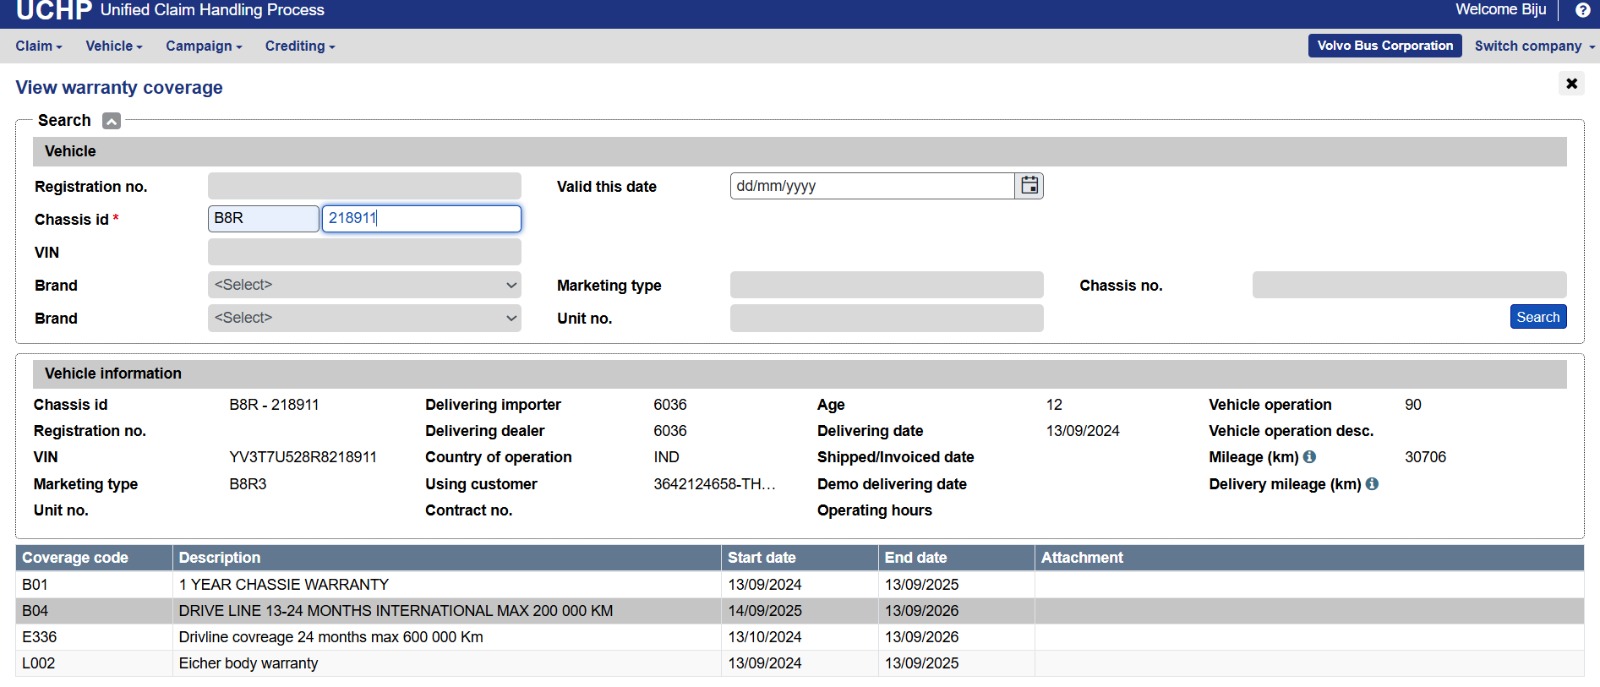Click the Description column header
Screen dimensions: 1600x687
coord(447,558)
